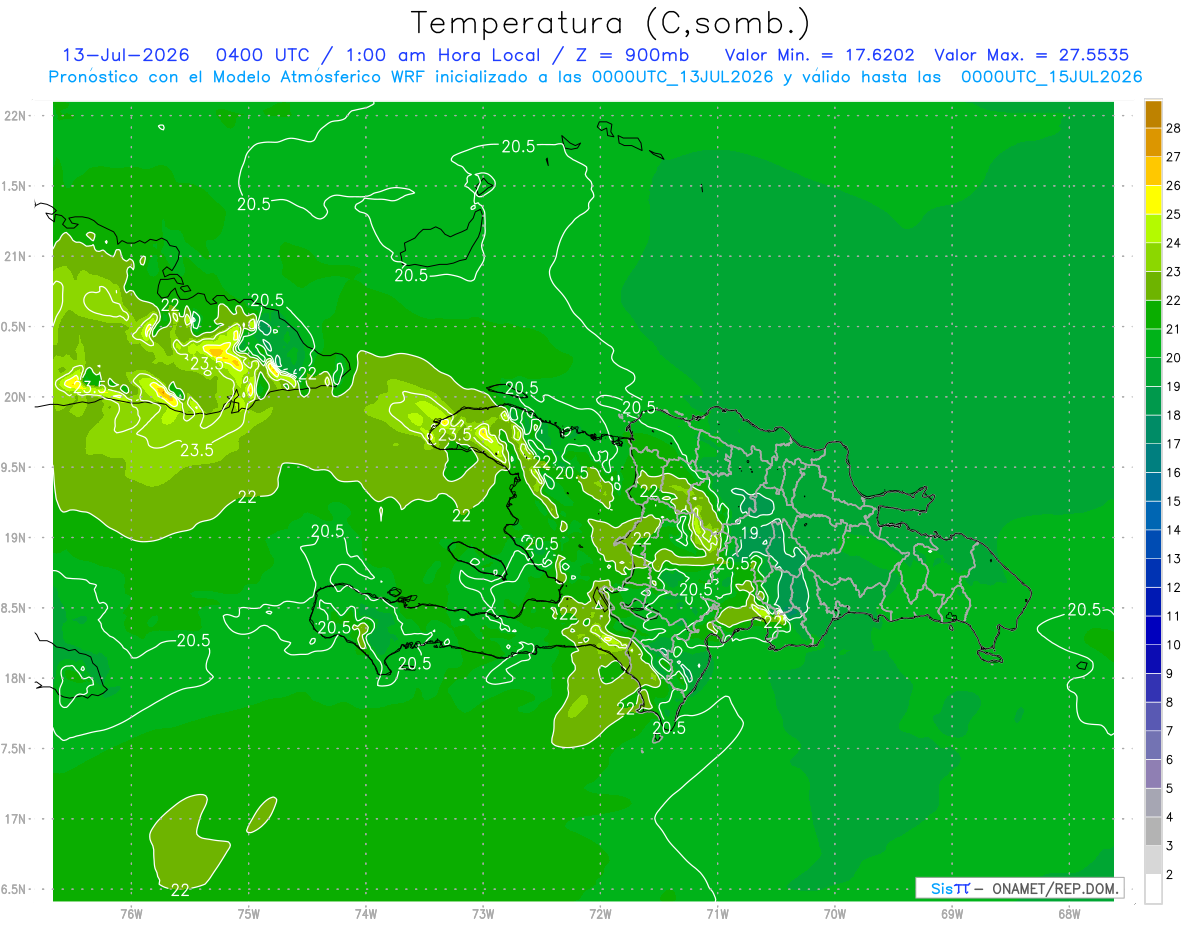Click the colorbar tick value "25"
1200x927 pixels.
(x=1174, y=214)
